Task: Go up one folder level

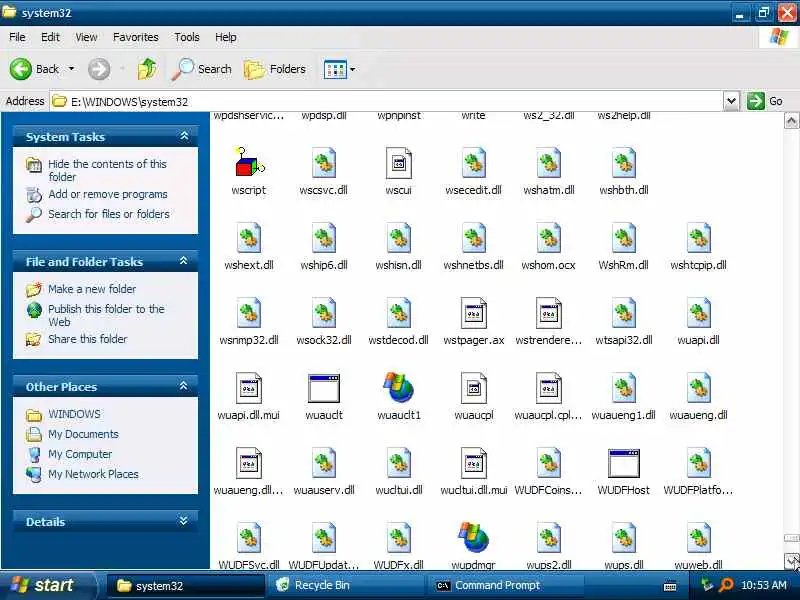Action: [x=147, y=69]
